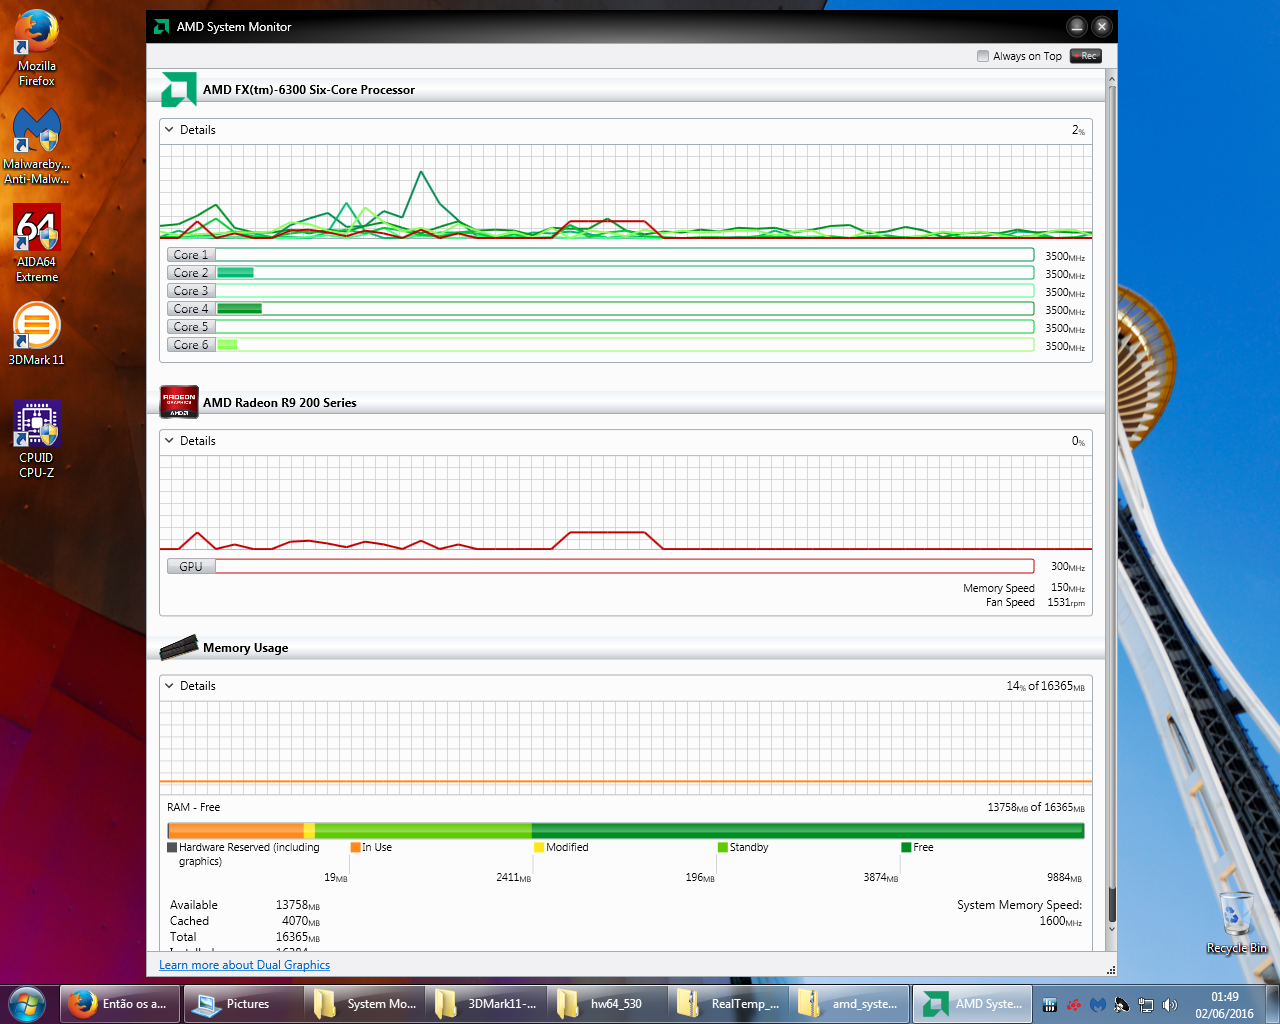Viewport: 1280px width, 1024px height.
Task: Open the Windows Start menu orb
Action: [x=27, y=1003]
